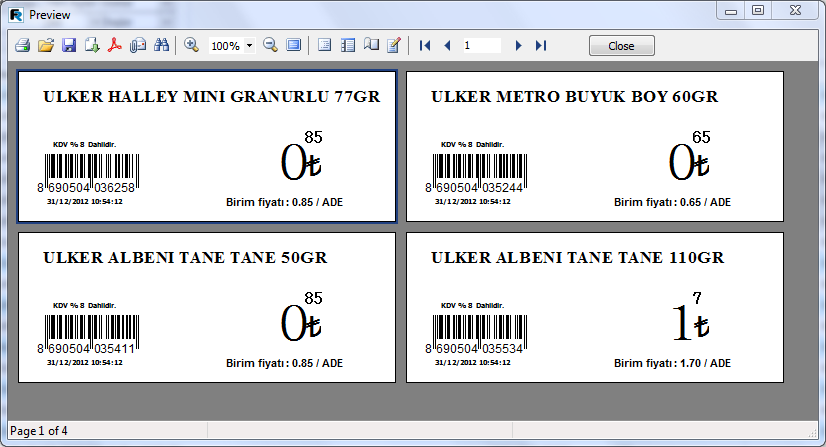Viewport: 826px width, 447px height.
Task: Click the Print icon in the toolbar
Action: 22,45
